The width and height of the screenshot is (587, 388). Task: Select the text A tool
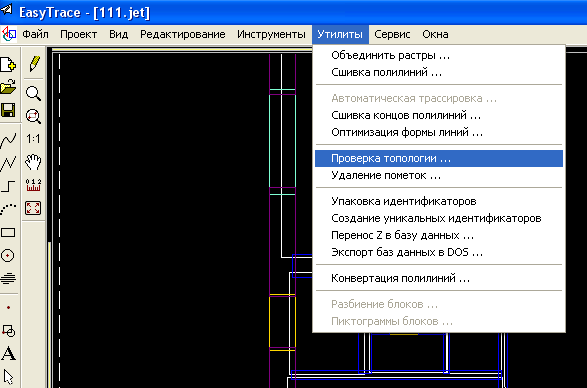8,354
